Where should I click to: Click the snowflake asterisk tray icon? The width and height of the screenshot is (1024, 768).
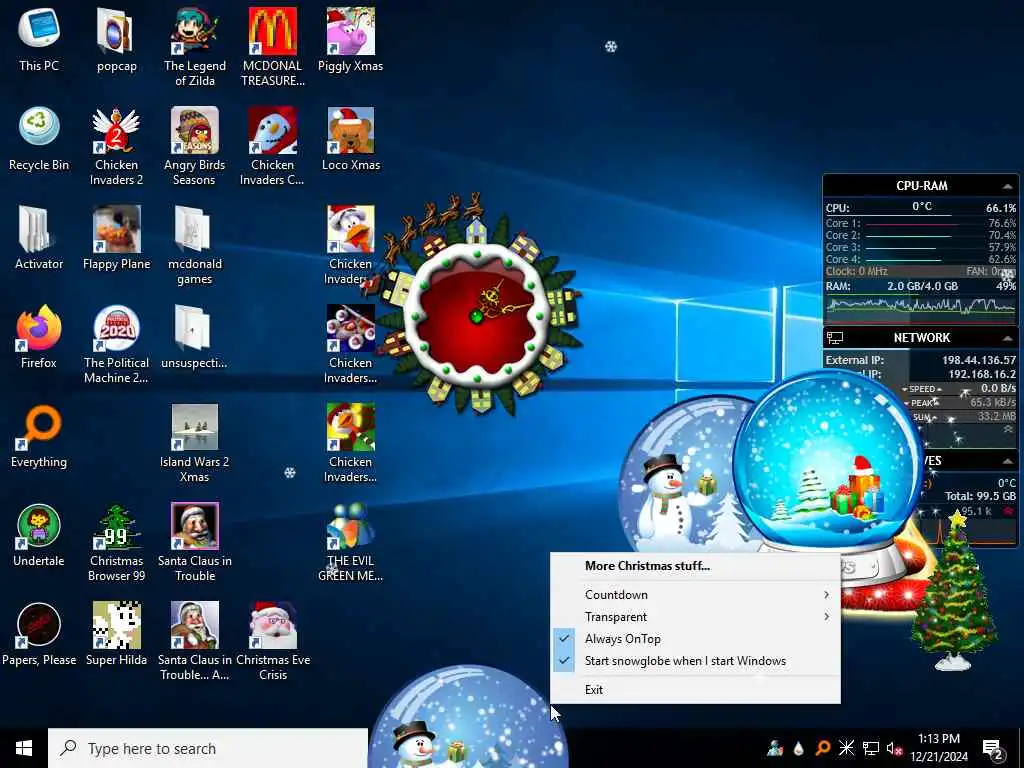(846, 748)
